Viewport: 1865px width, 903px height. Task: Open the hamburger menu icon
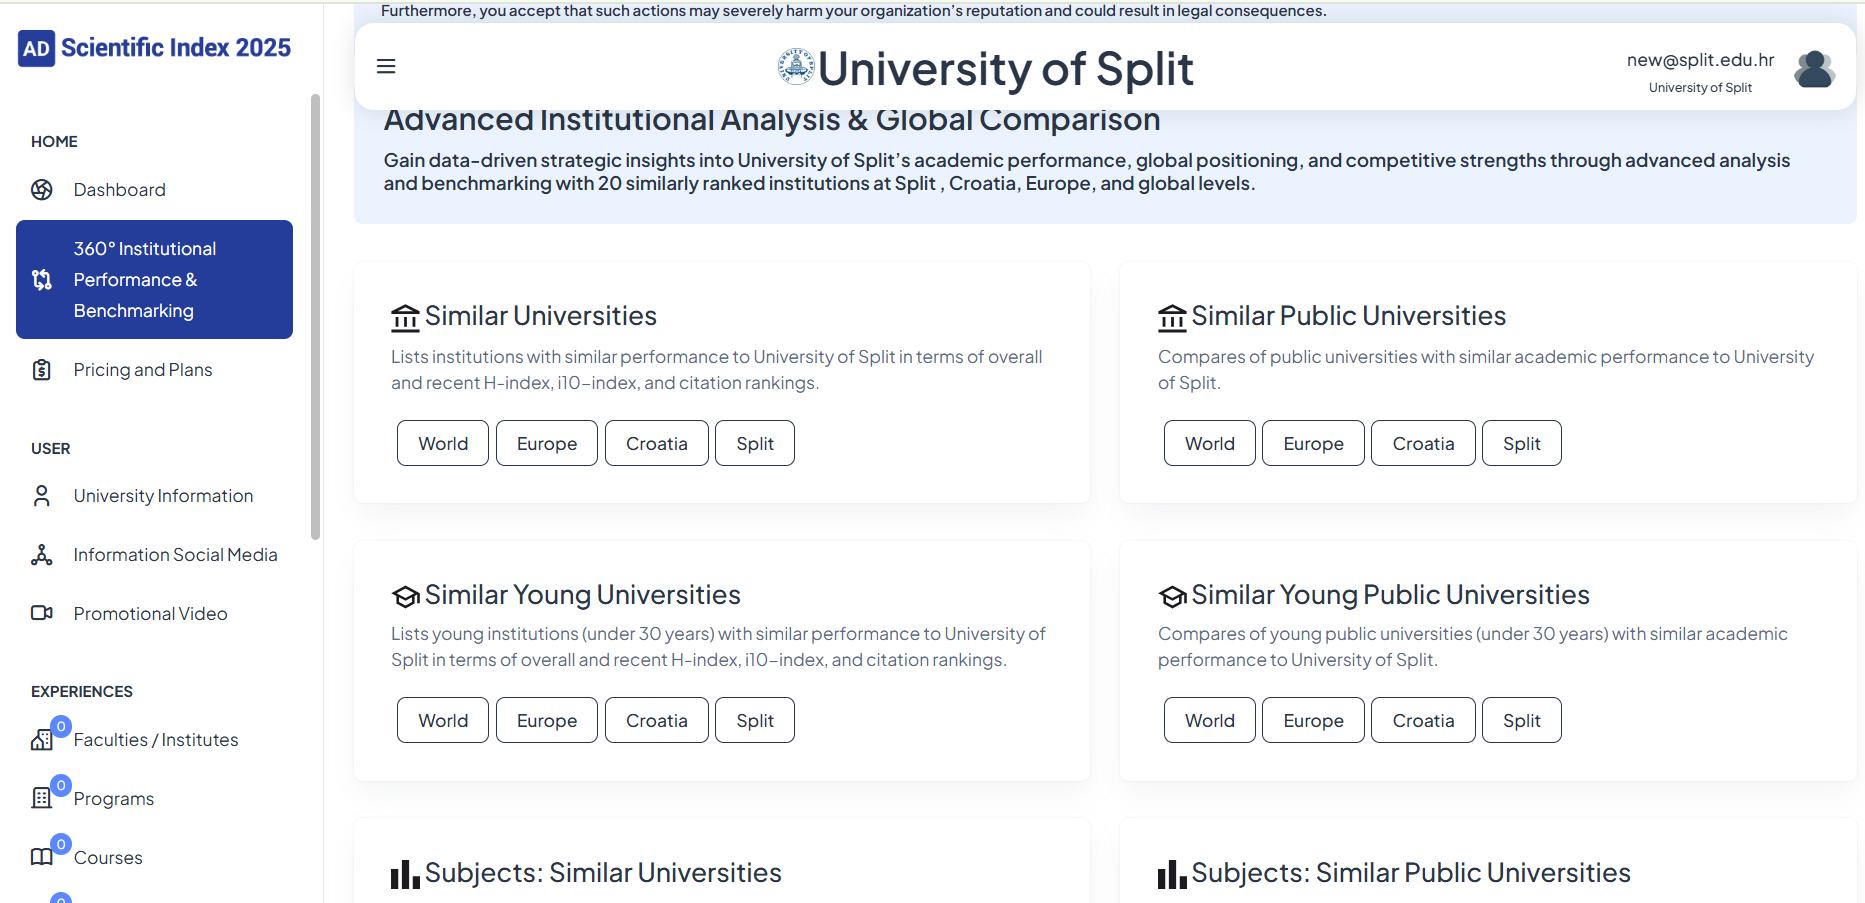pyautogui.click(x=386, y=66)
